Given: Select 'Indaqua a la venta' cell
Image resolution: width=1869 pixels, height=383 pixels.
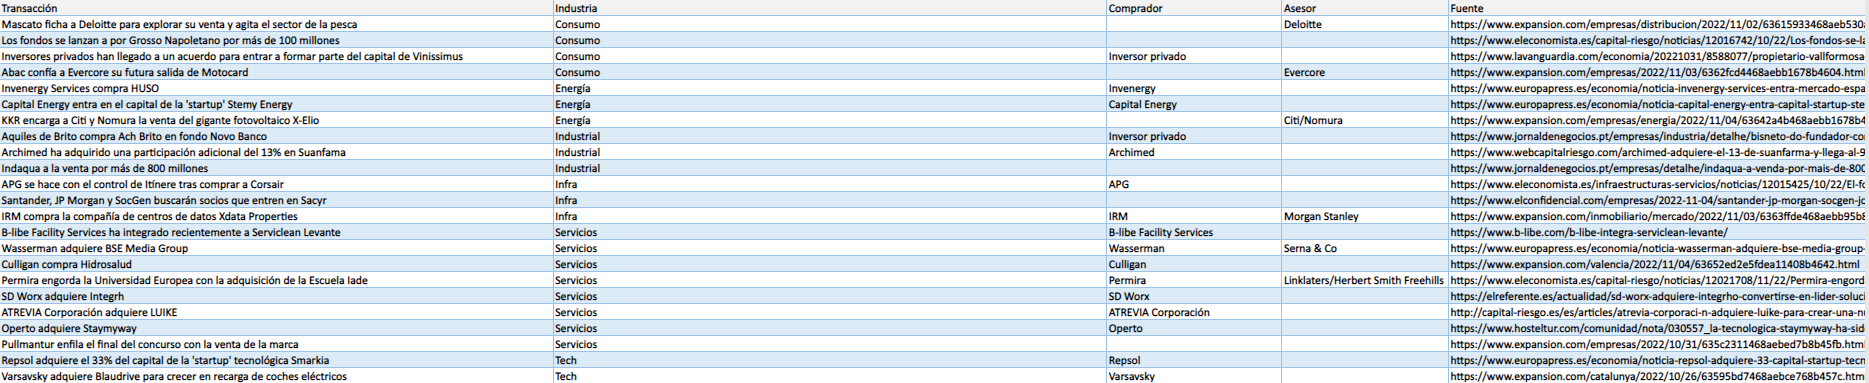Looking at the screenshot, I should (x=277, y=168).
